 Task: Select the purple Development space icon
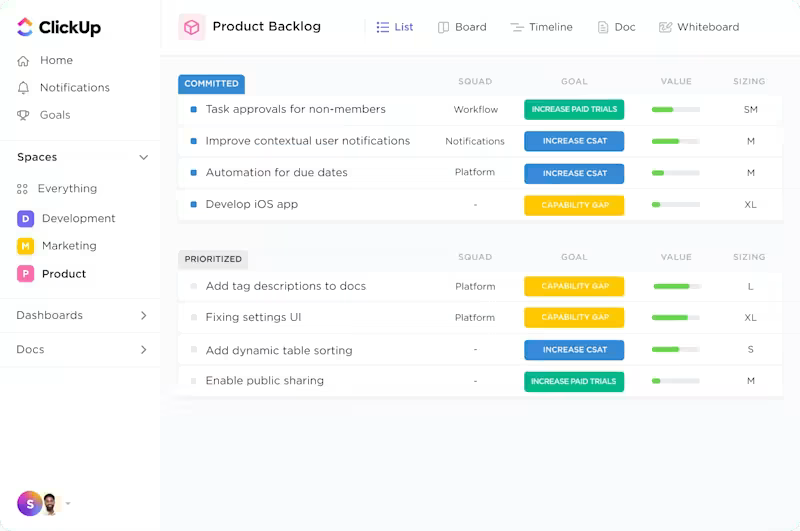26,218
